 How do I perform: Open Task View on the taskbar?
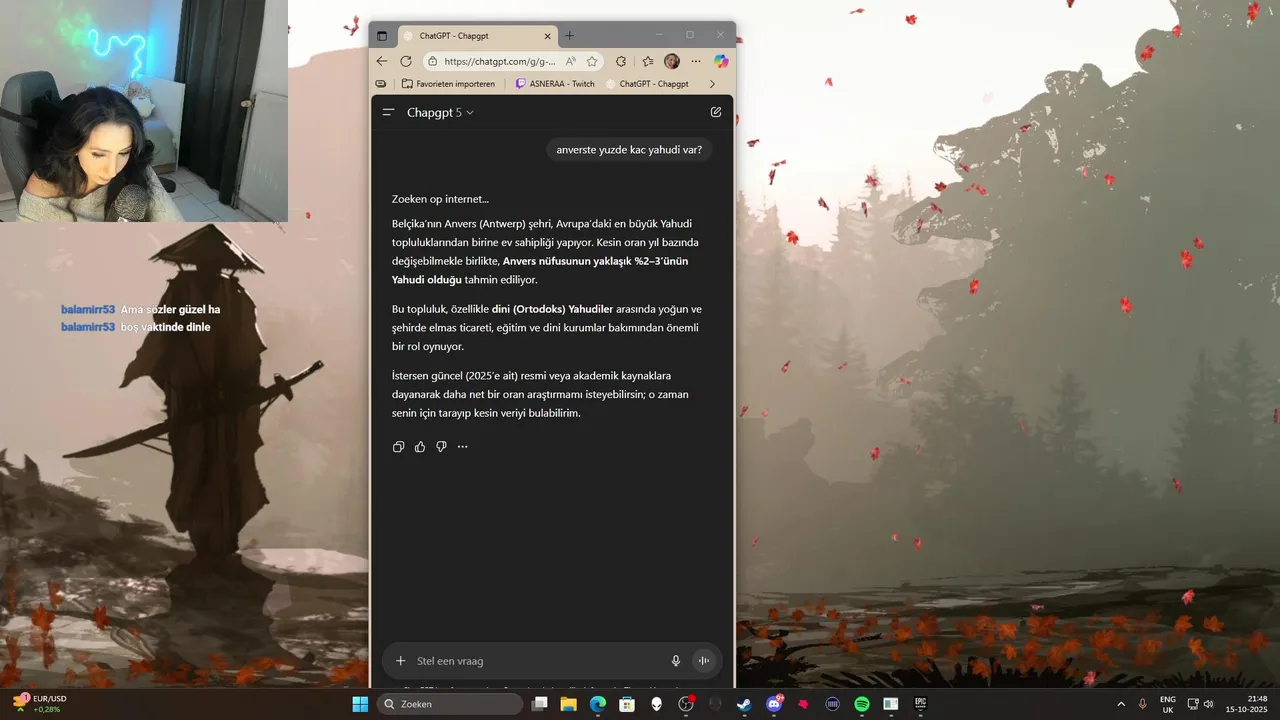point(540,704)
